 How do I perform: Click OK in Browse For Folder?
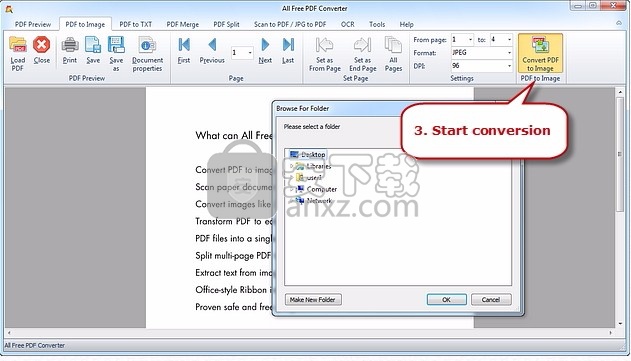pos(446,299)
